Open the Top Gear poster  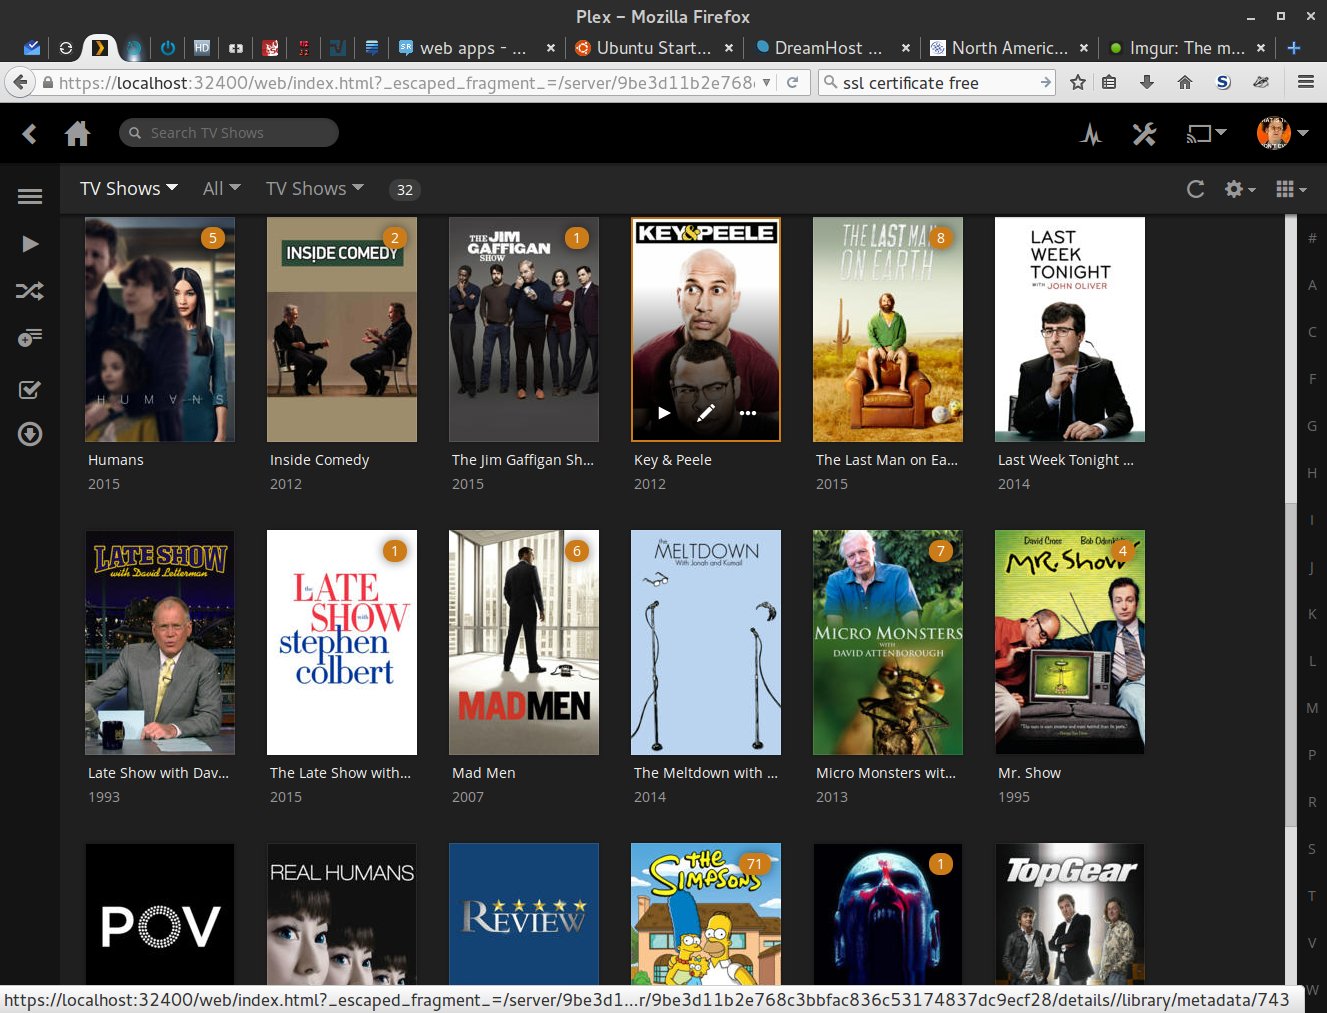[1070, 914]
